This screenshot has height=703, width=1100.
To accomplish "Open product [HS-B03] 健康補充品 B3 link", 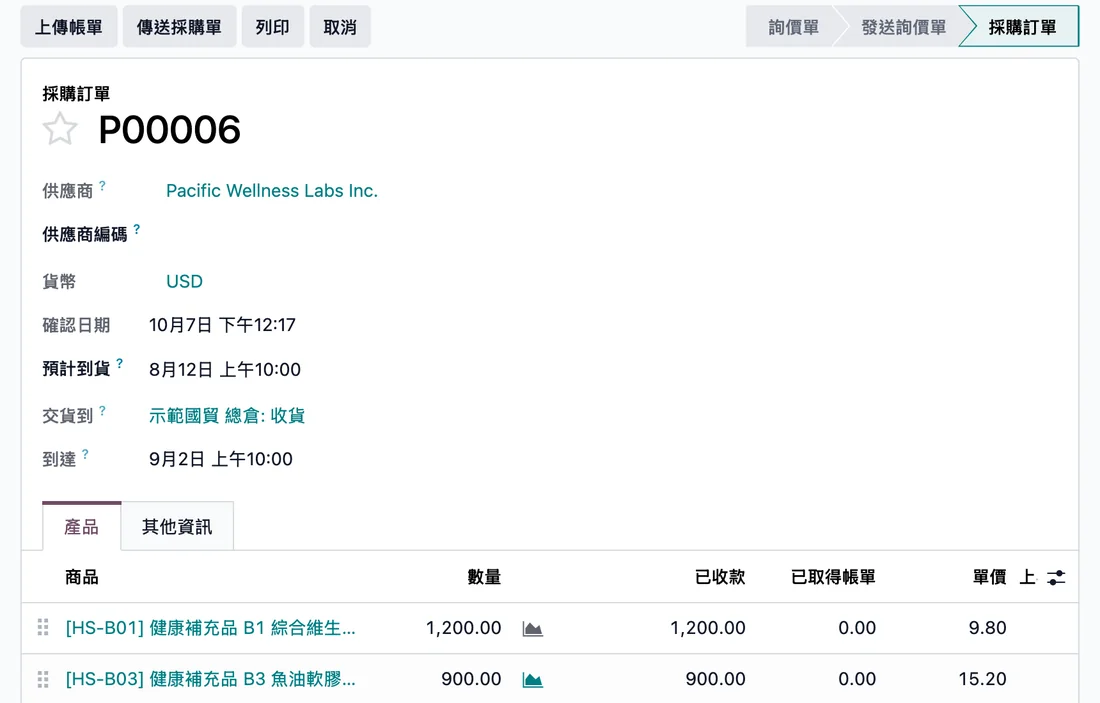I will coord(210,679).
